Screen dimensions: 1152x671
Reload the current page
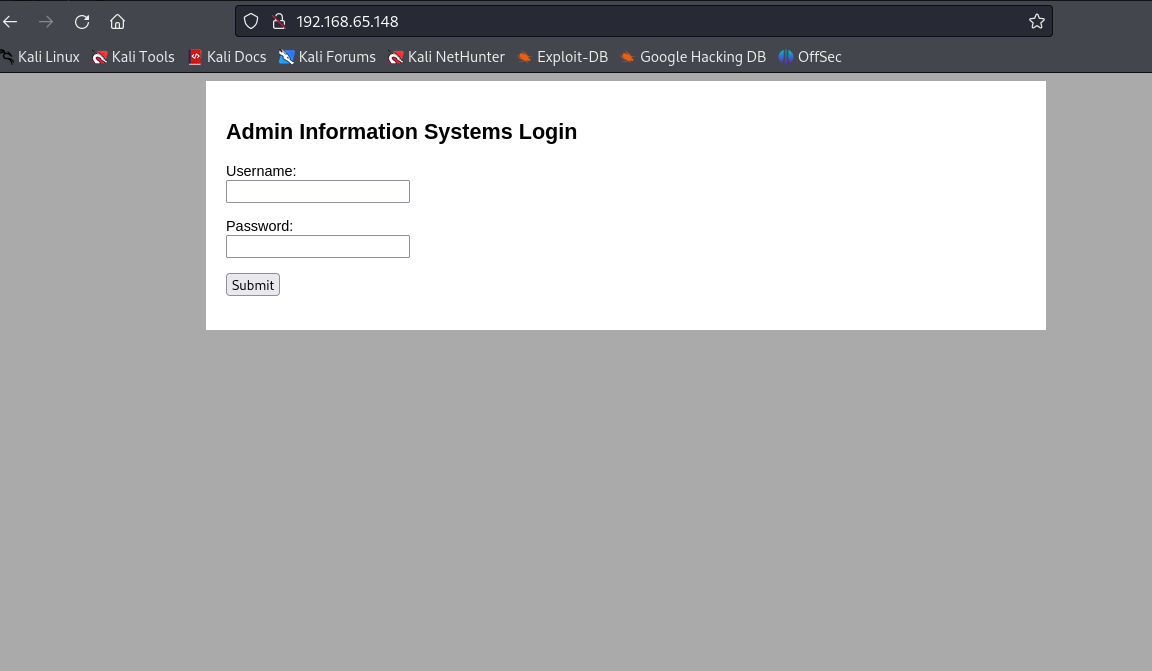[x=82, y=21]
